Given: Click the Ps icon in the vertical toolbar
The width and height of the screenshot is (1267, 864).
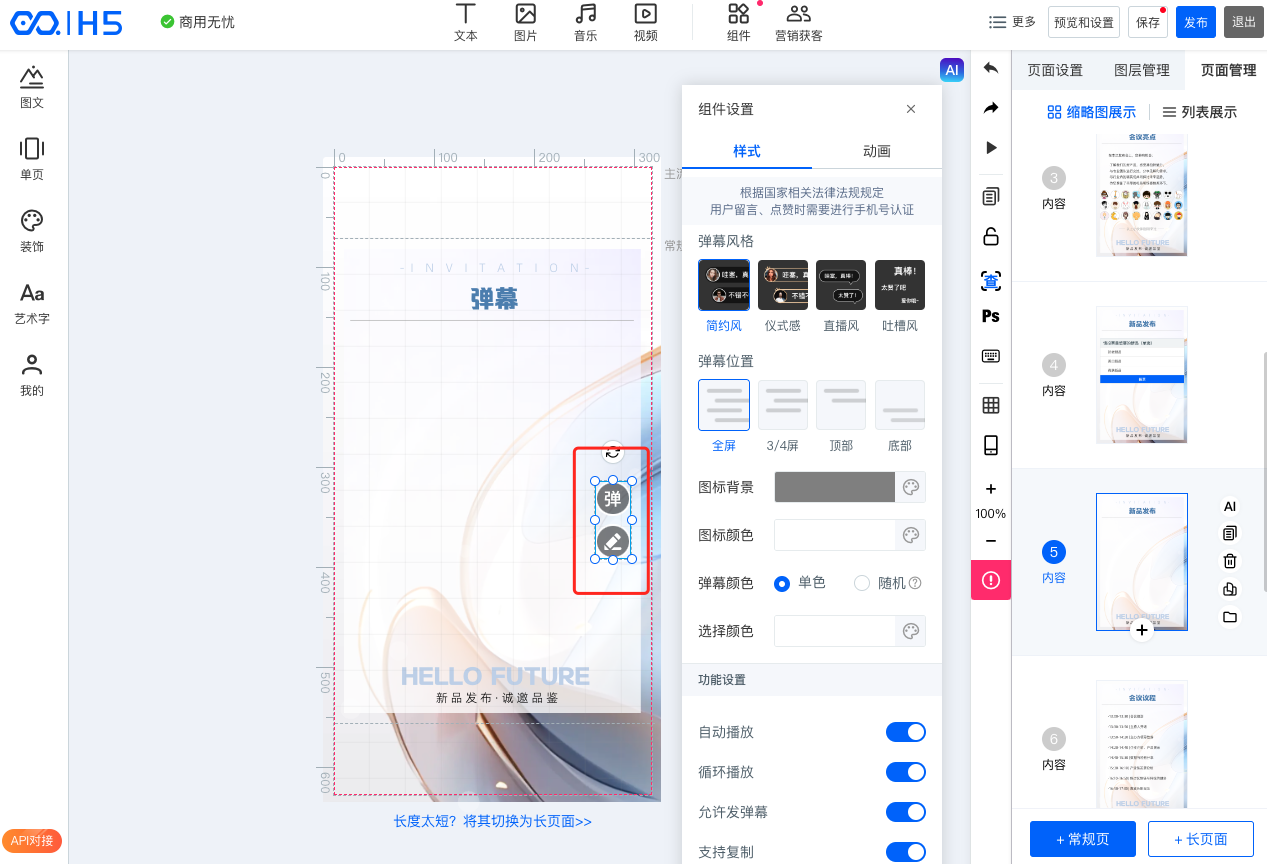Looking at the screenshot, I should 991,316.
